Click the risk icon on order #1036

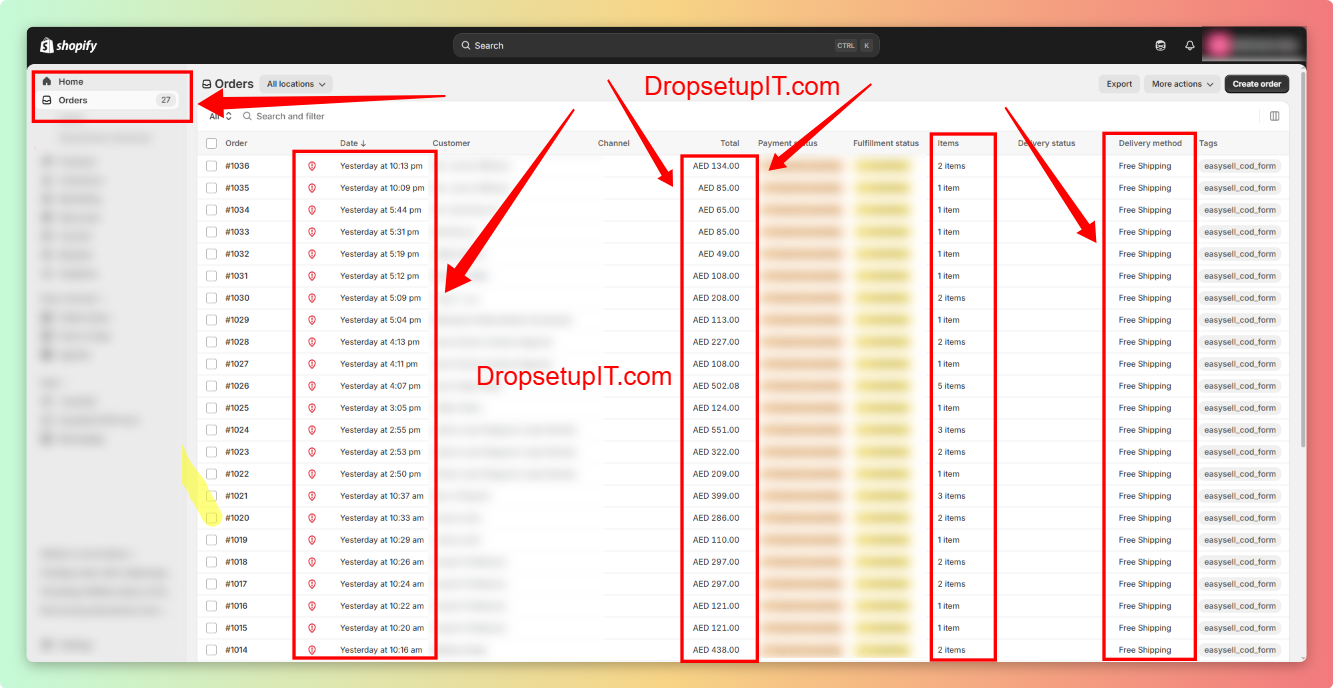pos(312,166)
